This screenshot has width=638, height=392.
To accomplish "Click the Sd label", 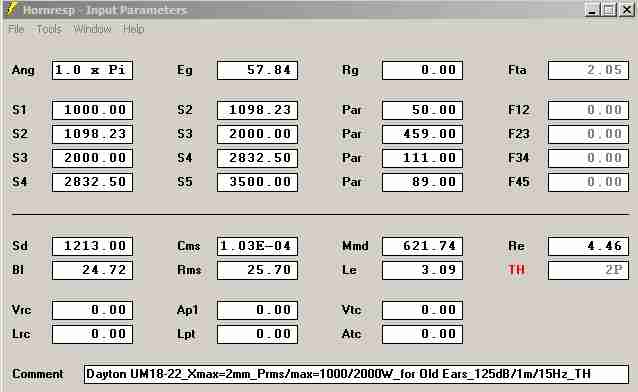I will click(20, 246).
